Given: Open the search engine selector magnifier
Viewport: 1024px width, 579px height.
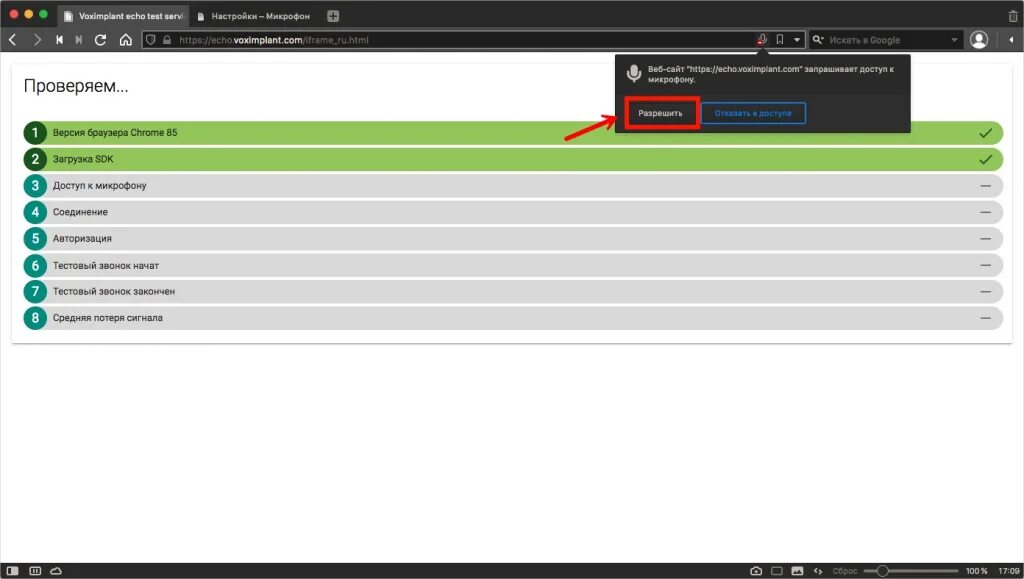Looking at the screenshot, I should (818, 40).
